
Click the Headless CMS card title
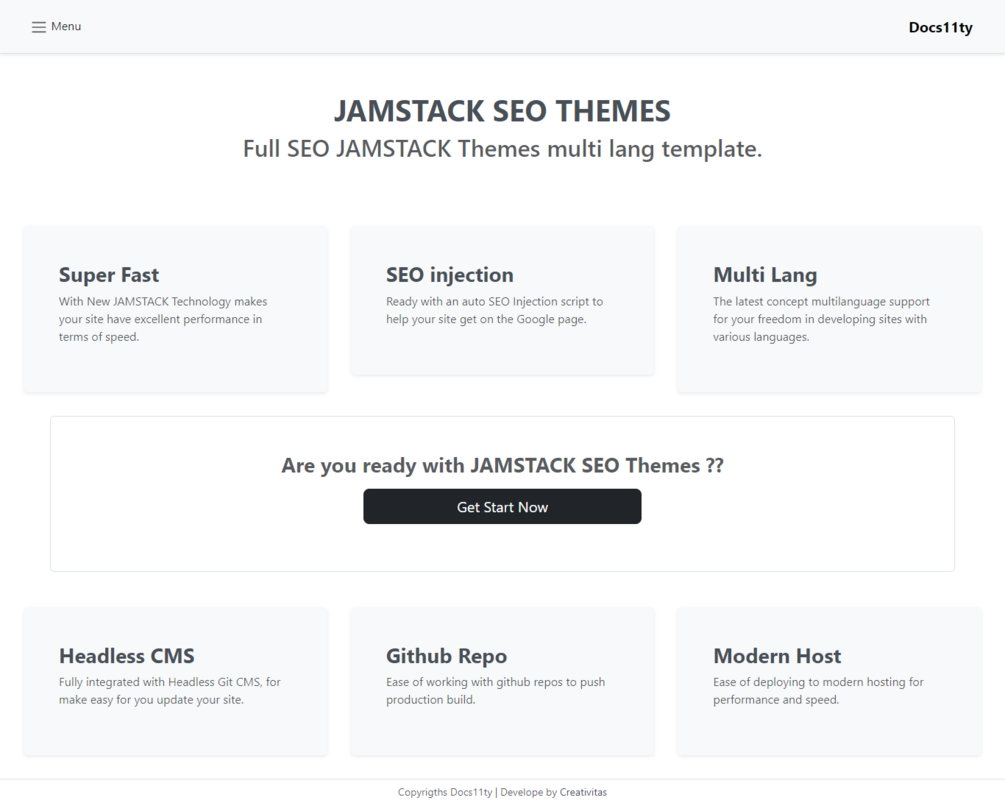(126, 656)
